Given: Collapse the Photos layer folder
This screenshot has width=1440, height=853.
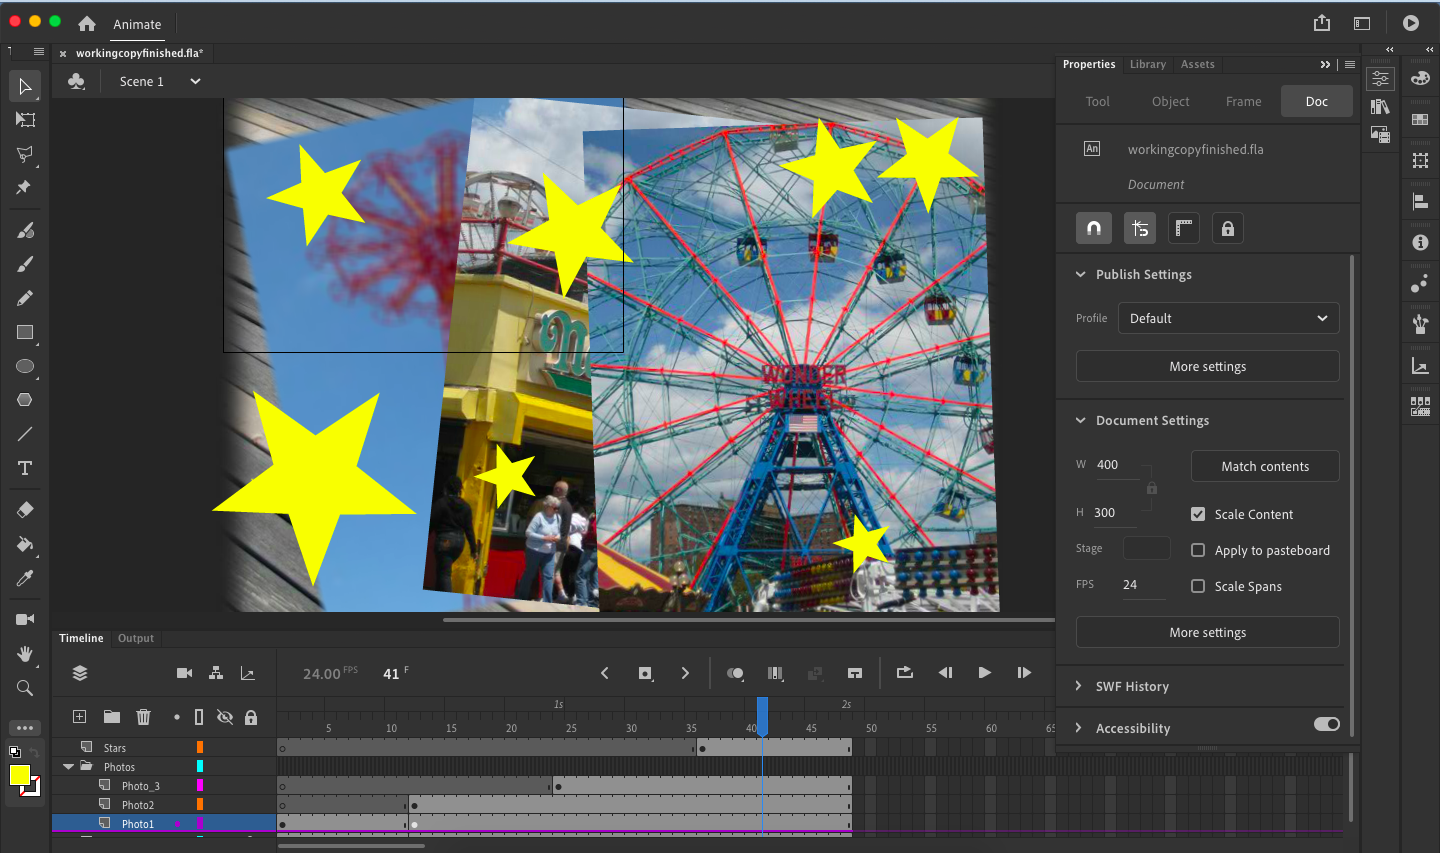Looking at the screenshot, I should click(x=68, y=767).
